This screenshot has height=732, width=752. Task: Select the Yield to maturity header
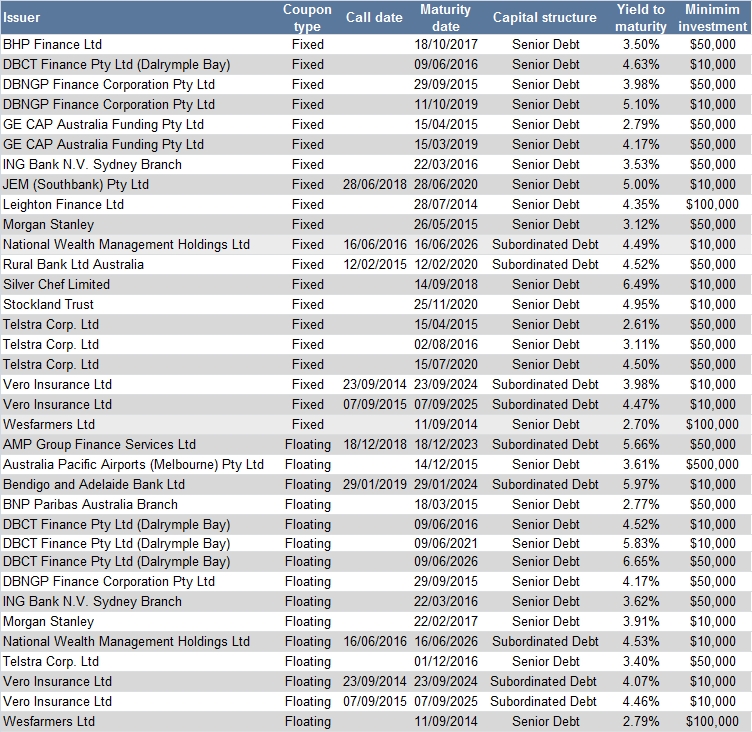pos(640,17)
